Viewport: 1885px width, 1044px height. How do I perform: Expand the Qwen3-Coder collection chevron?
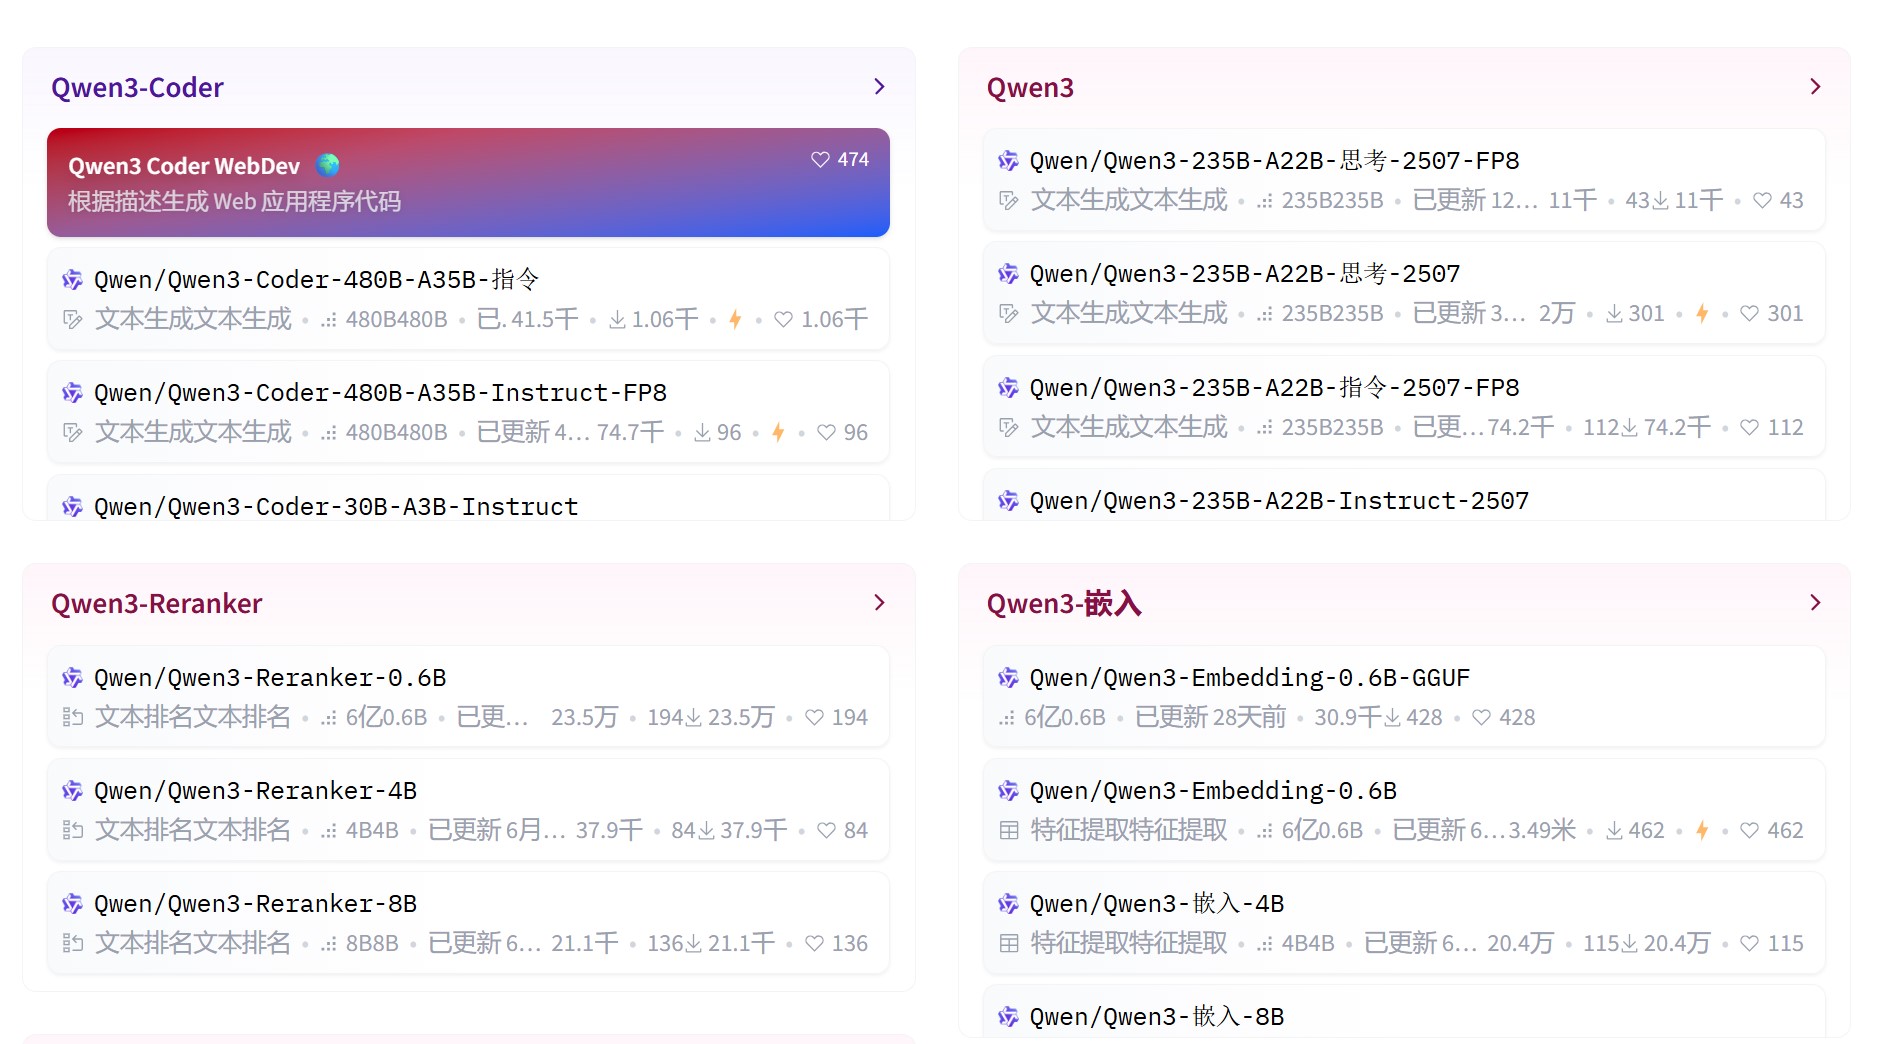[x=879, y=87]
